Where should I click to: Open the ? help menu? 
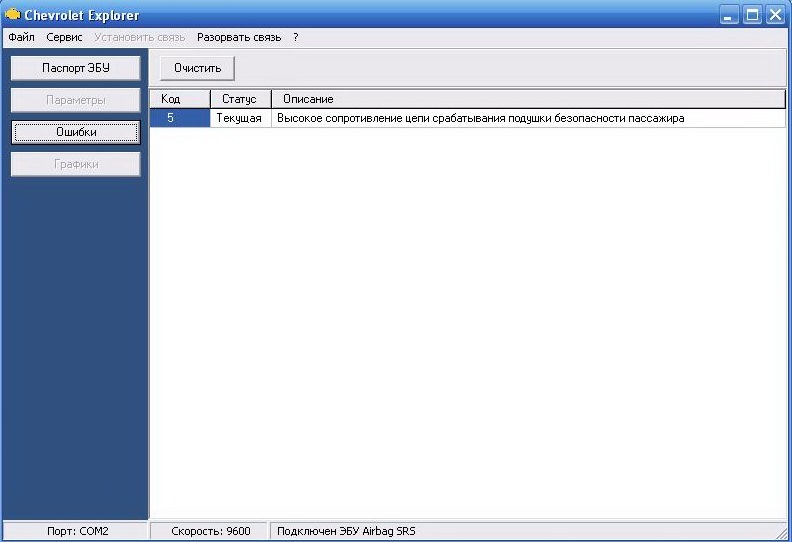coord(295,37)
